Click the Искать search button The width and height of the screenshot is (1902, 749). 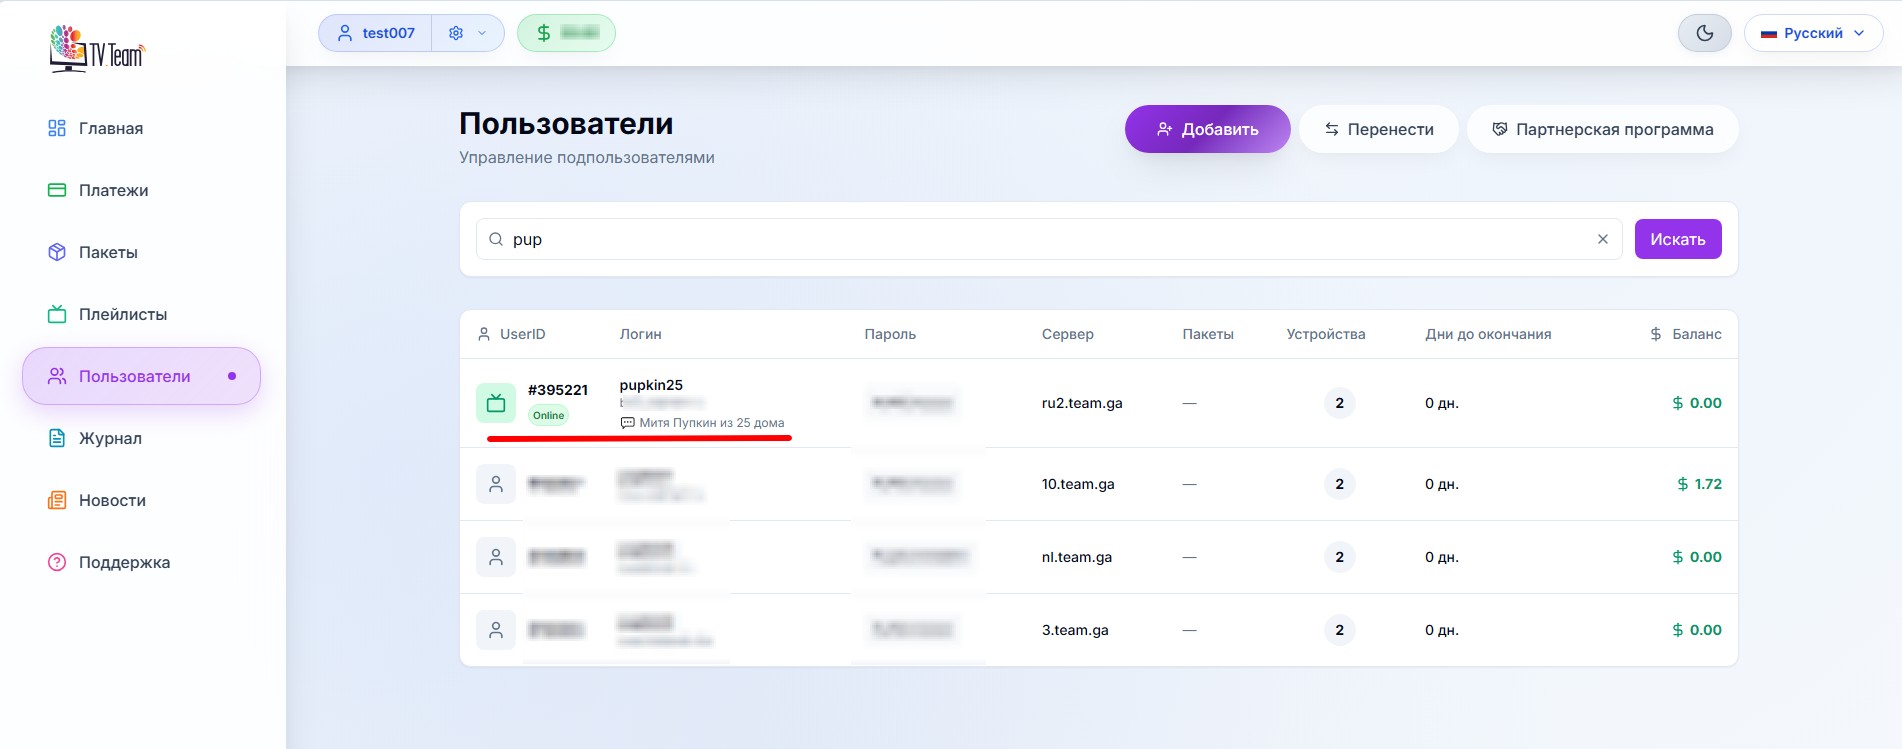click(1677, 239)
